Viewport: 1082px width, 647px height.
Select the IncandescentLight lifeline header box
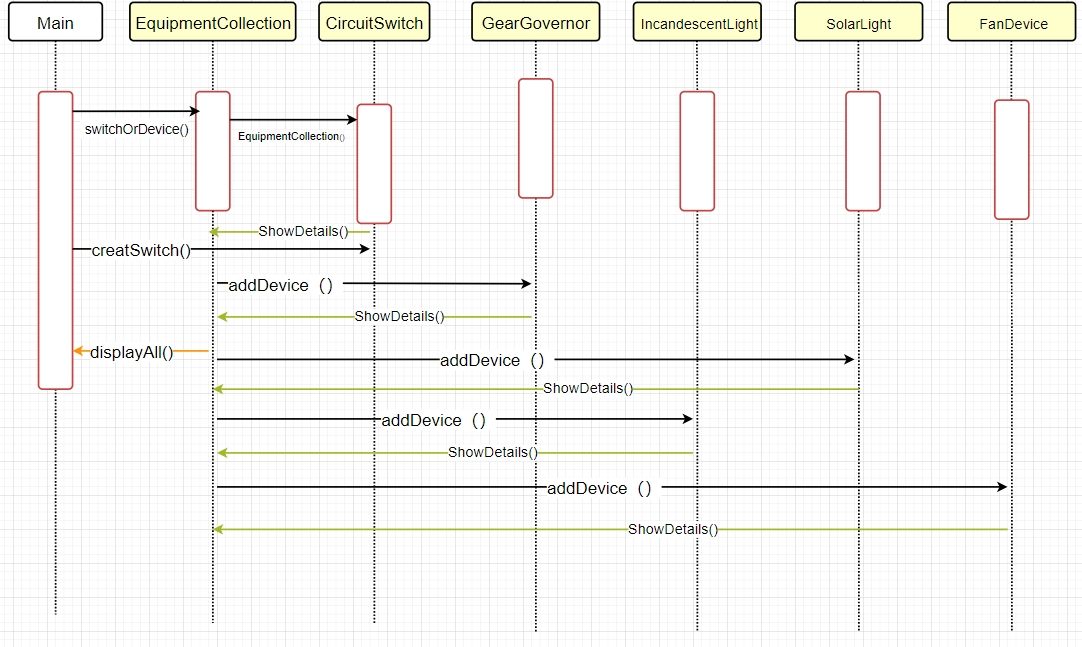(x=697, y=22)
